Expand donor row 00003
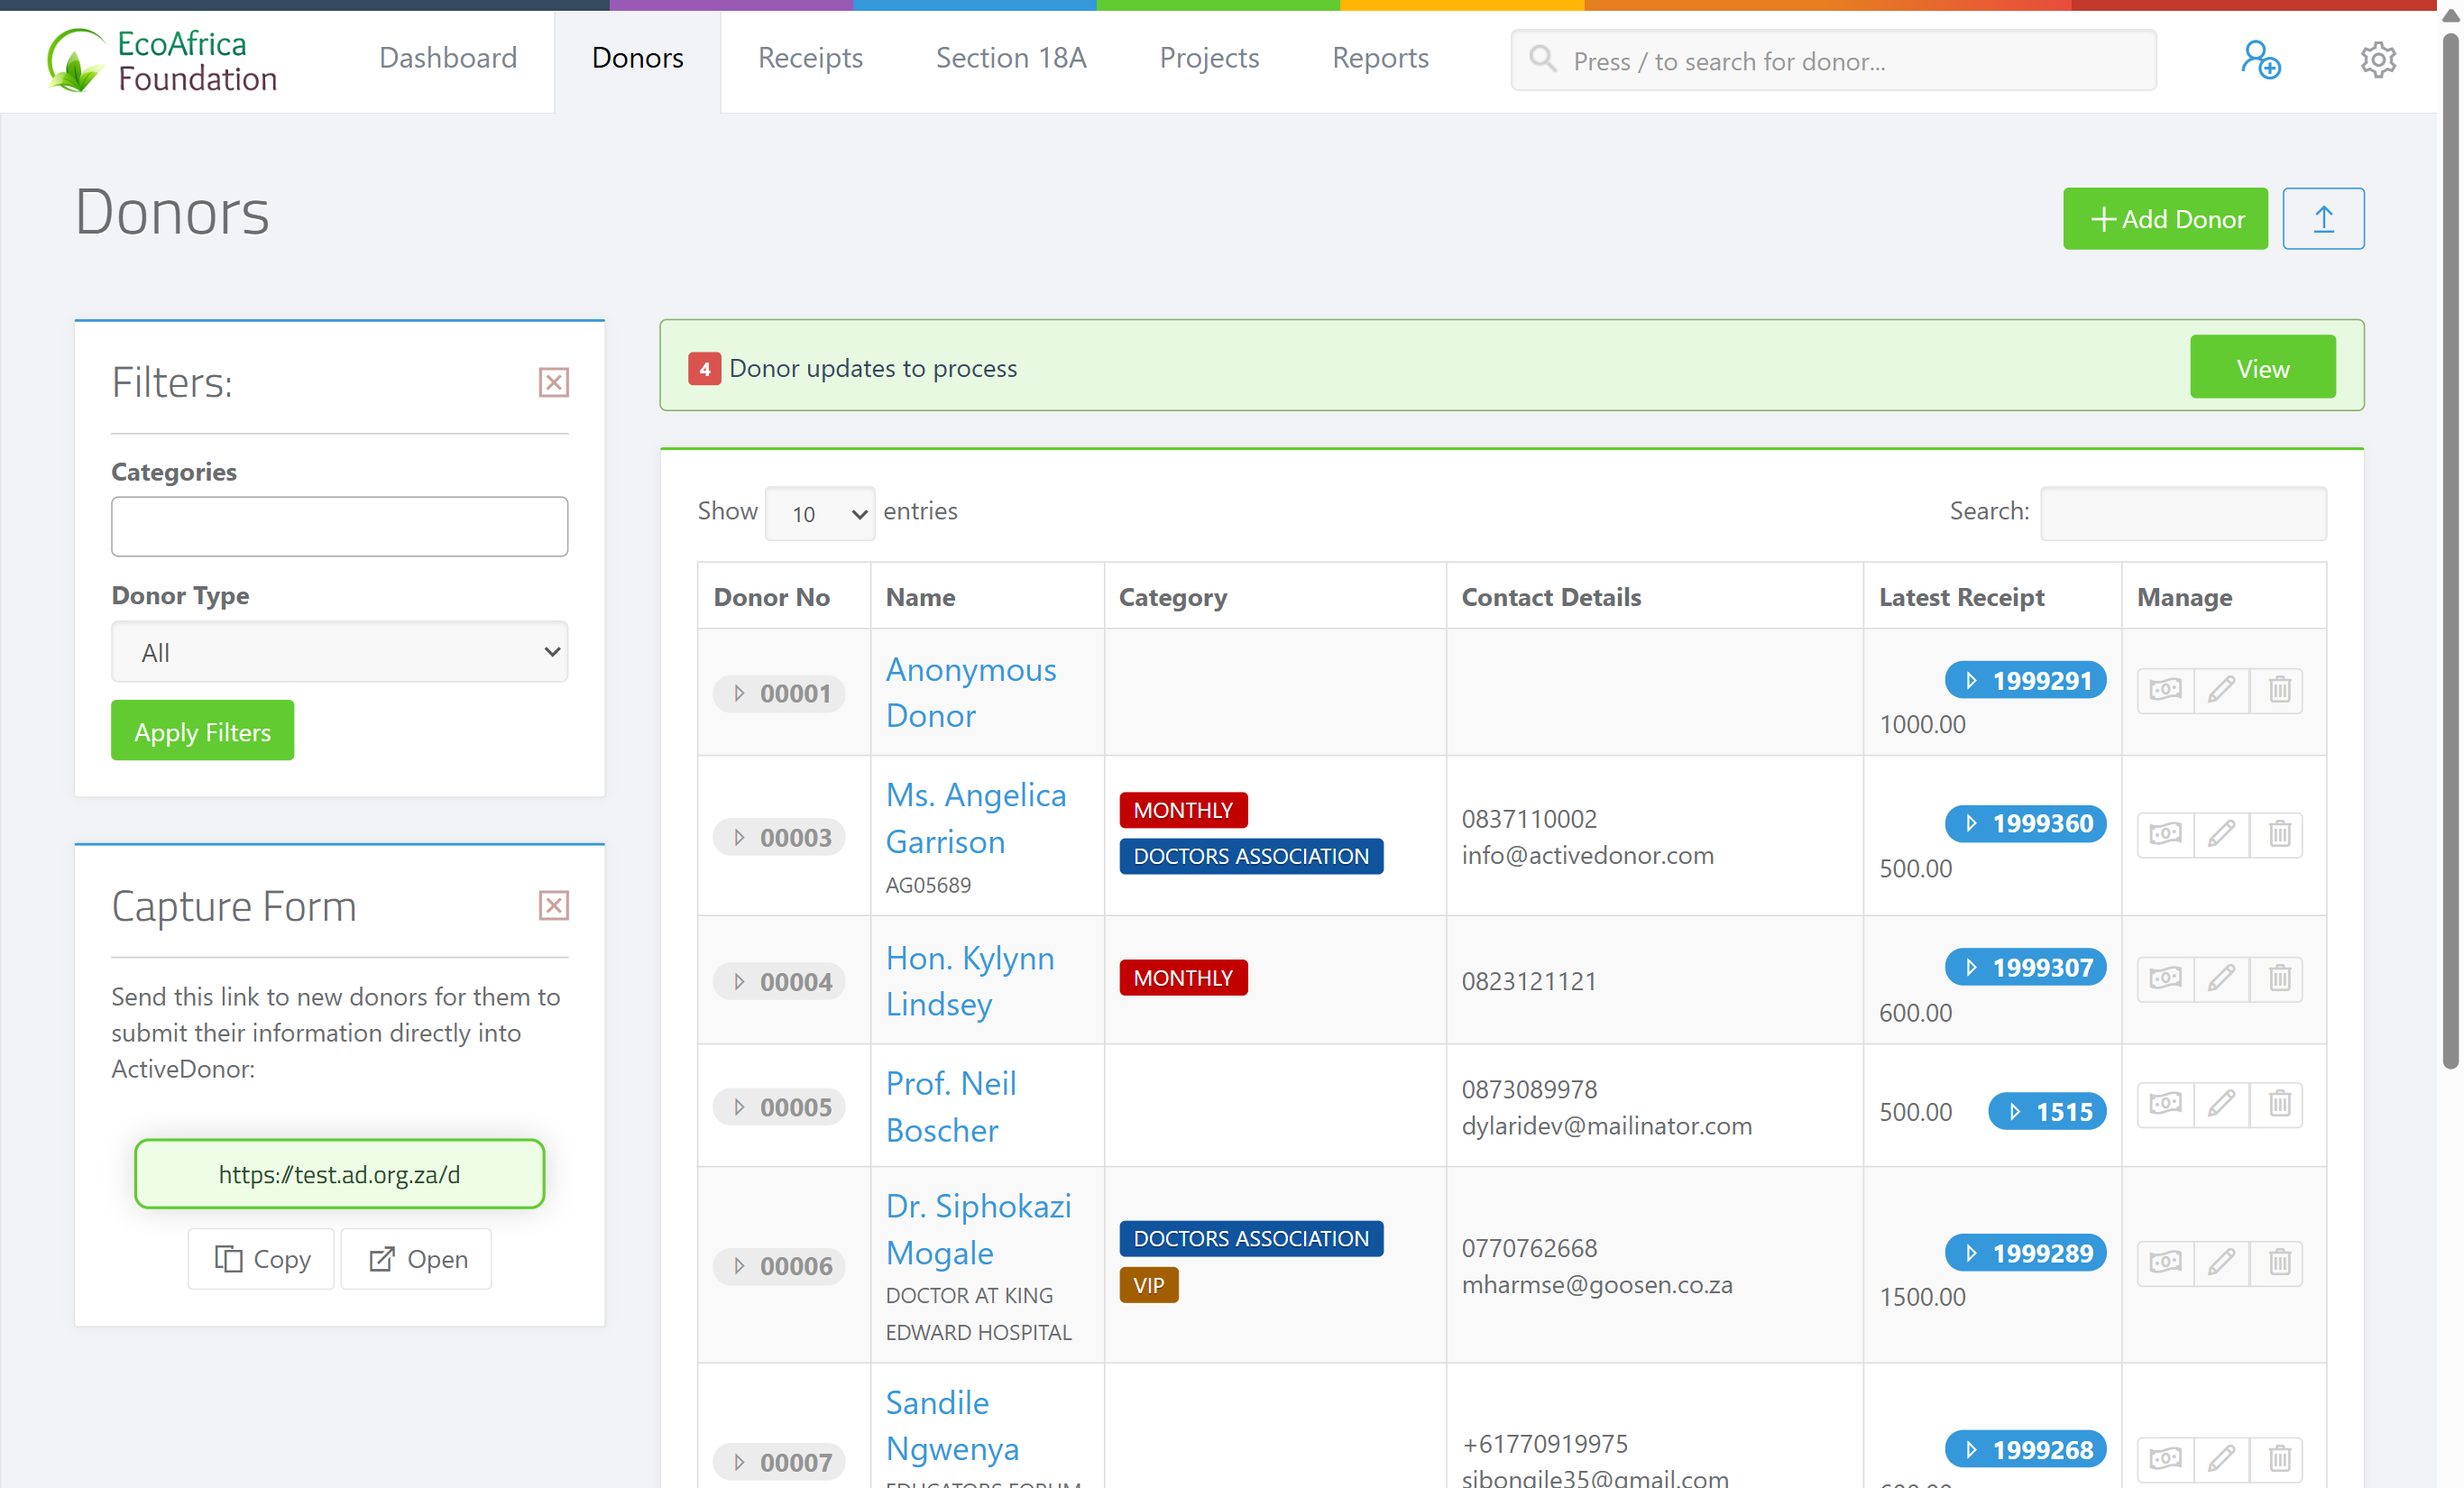2464x1488 pixels. [x=779, y=838]
